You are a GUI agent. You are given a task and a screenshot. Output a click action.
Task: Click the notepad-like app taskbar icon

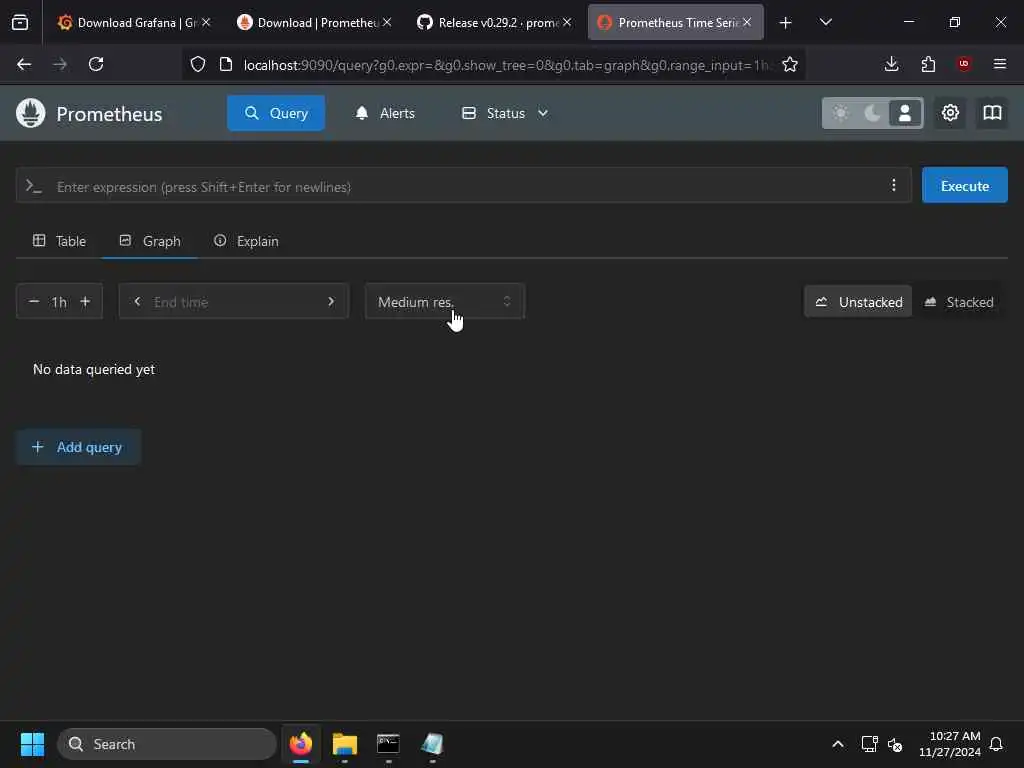[432, 744]
